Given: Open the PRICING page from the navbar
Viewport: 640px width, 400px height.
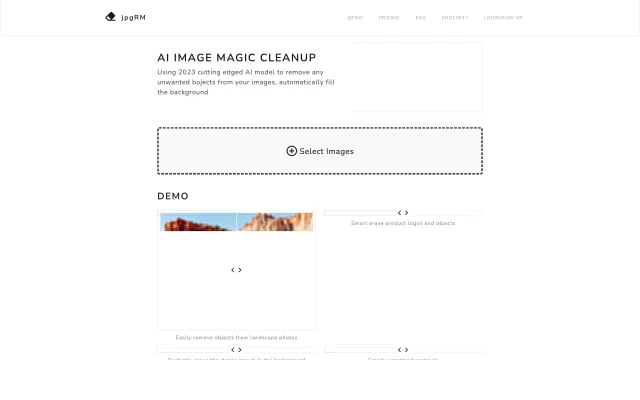Looking at the screenshot, I should 388,17.
